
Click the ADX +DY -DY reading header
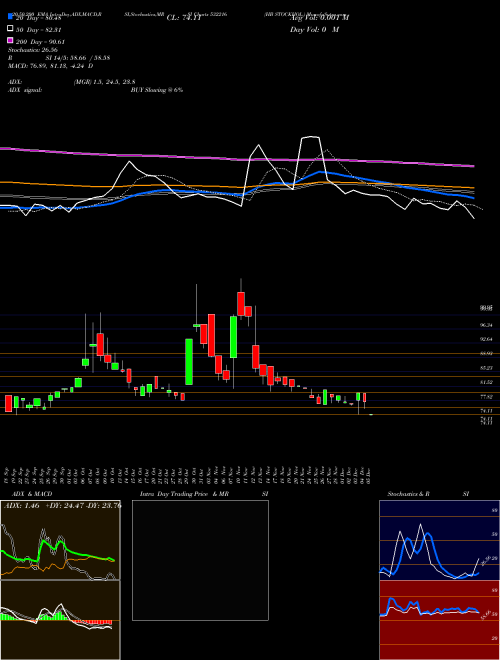63,506
